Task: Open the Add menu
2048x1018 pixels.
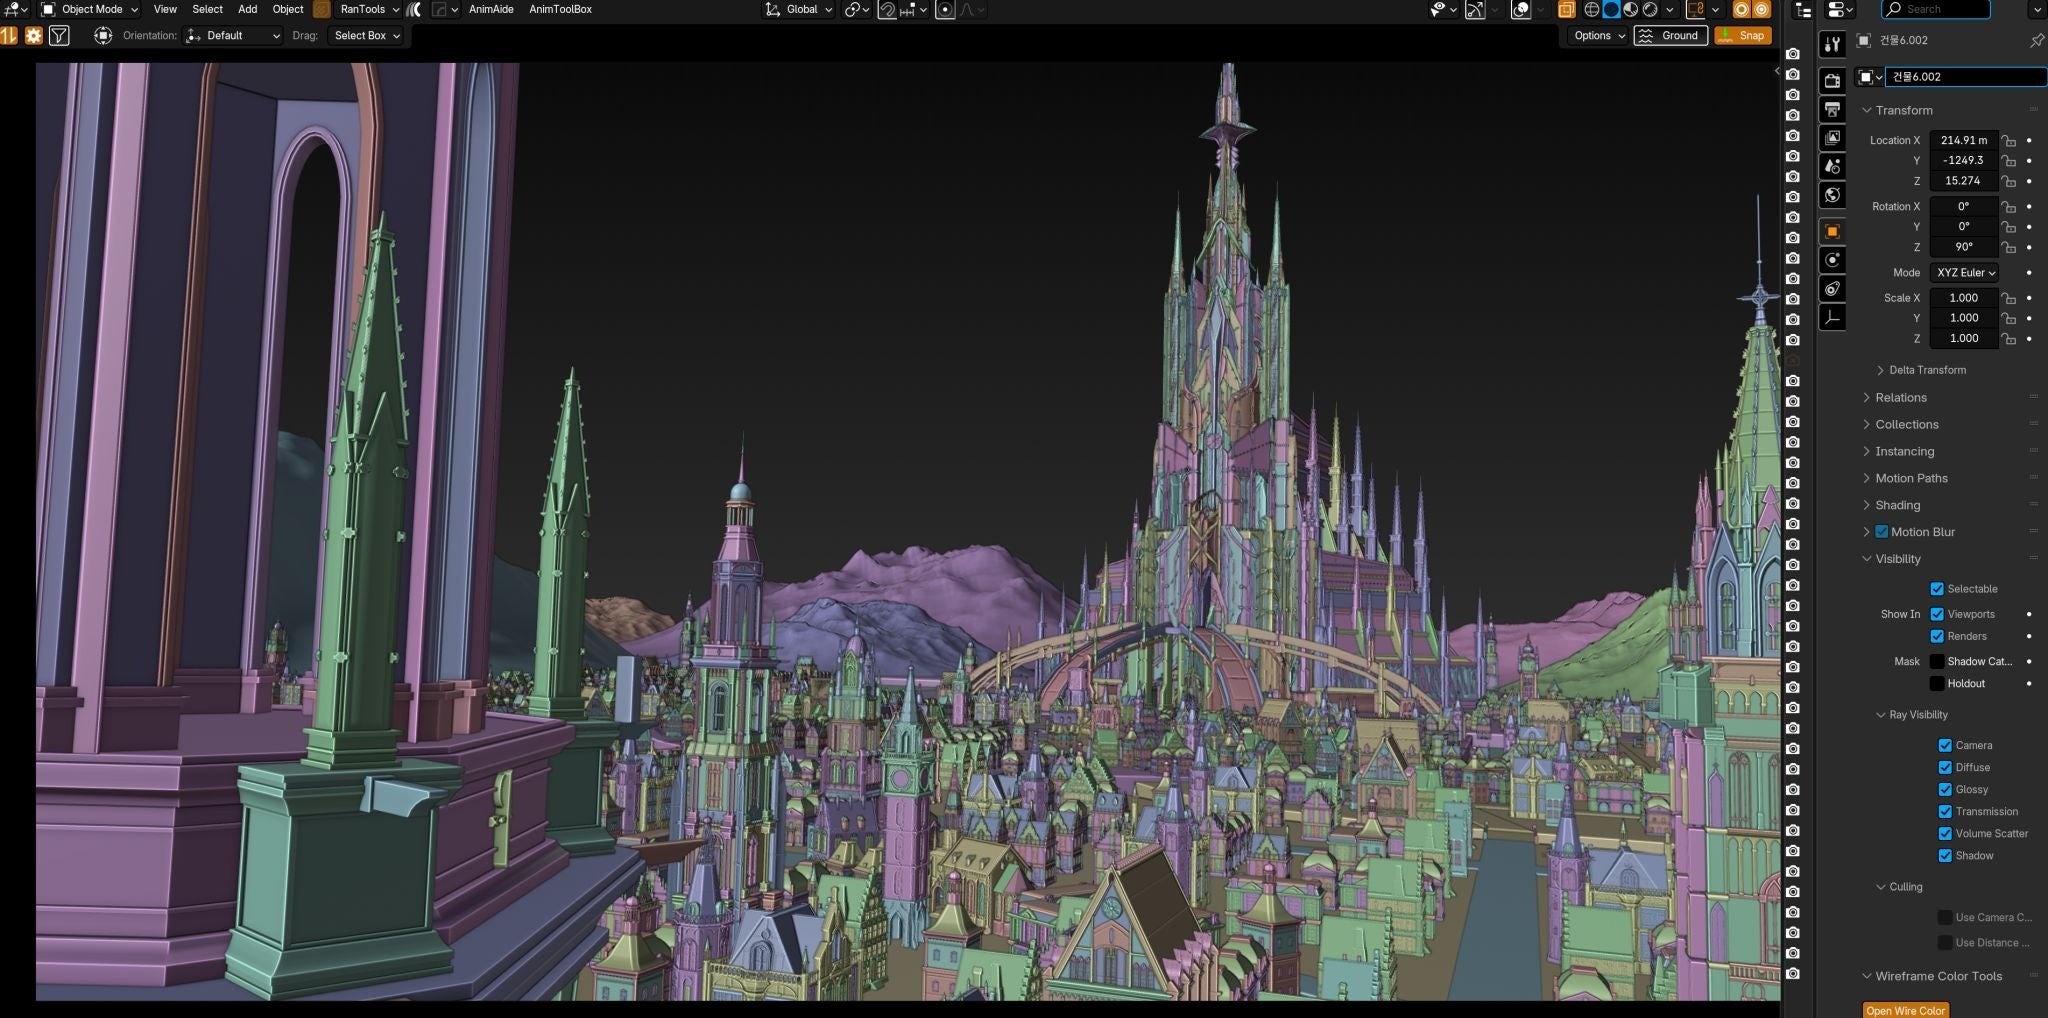Action: [247, 9]
